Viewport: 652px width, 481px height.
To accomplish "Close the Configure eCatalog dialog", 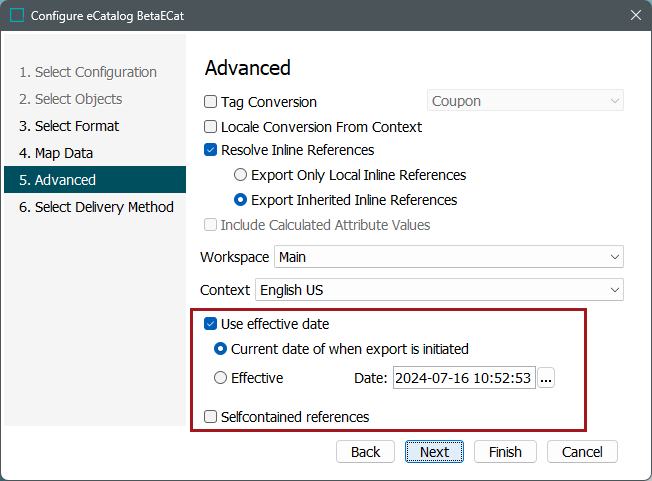I will 635,15.
